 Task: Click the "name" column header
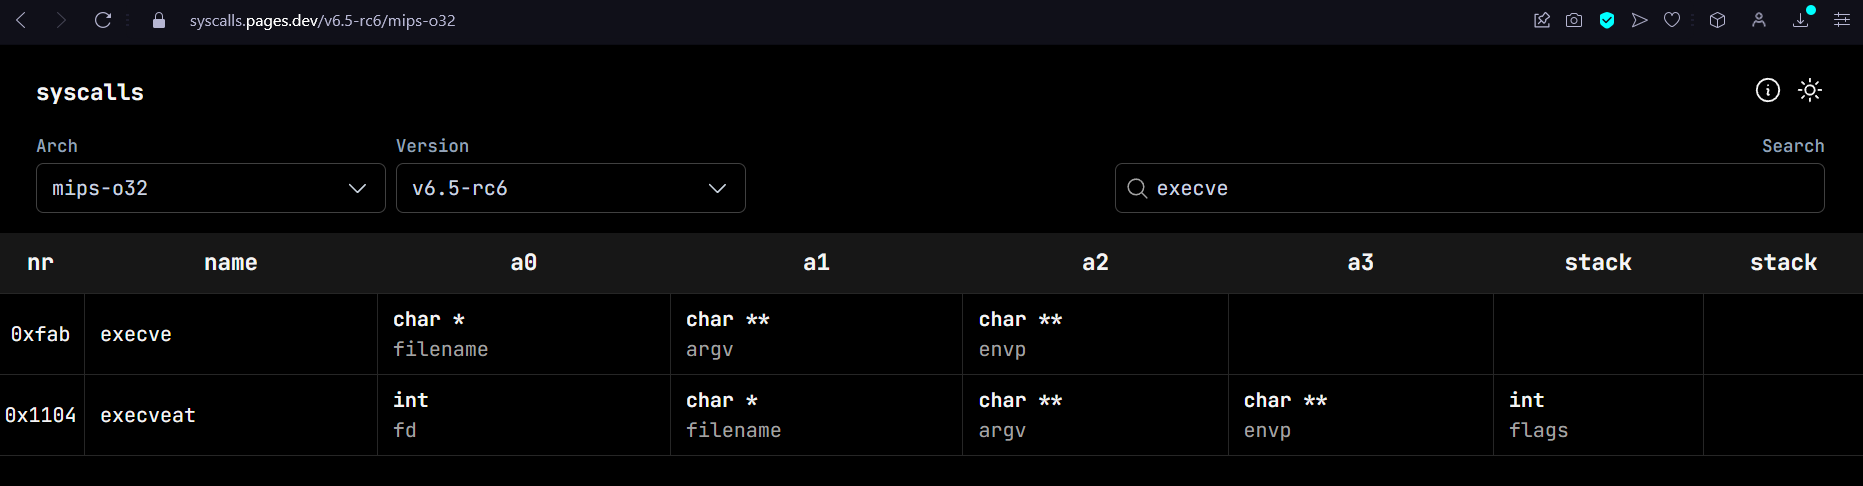tap(231, 263)
